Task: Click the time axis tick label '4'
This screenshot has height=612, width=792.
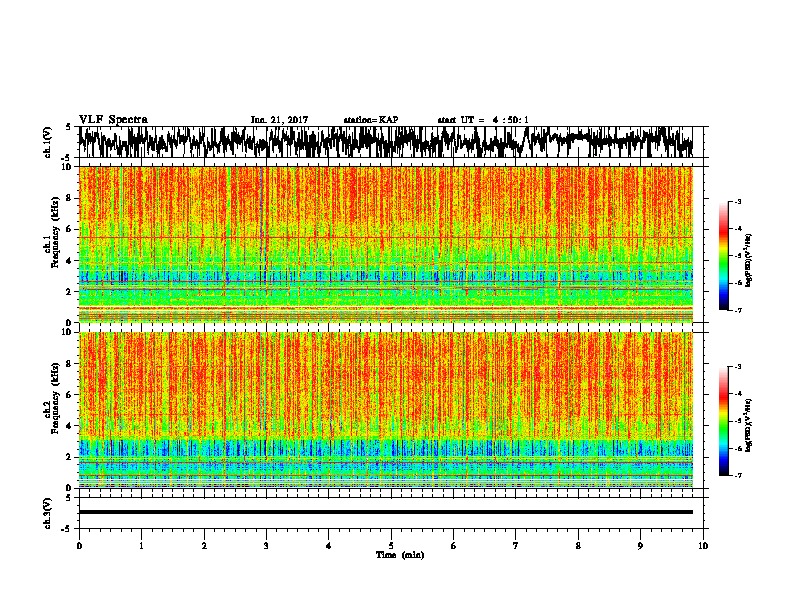Action: pyautogui.click(x=329, y=546)
